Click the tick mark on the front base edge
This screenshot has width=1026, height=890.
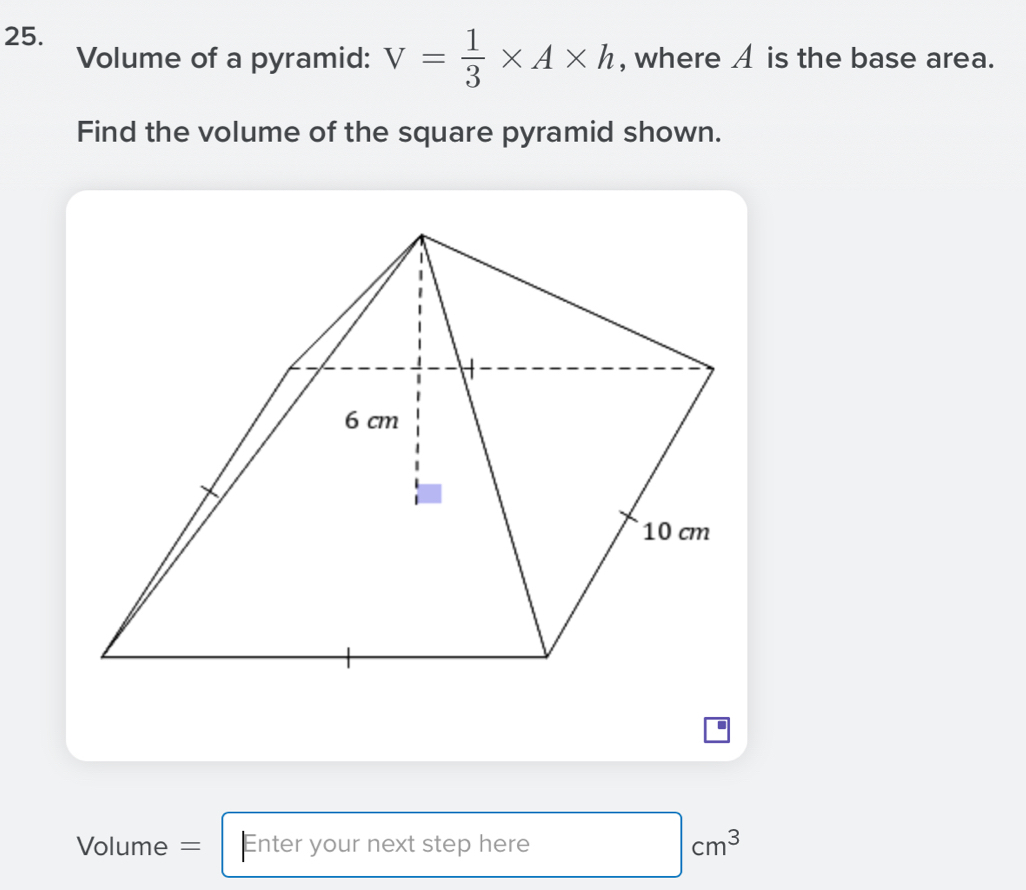click(347, 657)
